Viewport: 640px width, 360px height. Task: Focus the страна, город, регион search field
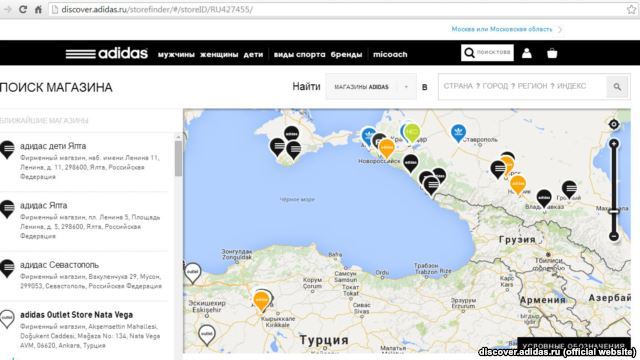[522, 87]
